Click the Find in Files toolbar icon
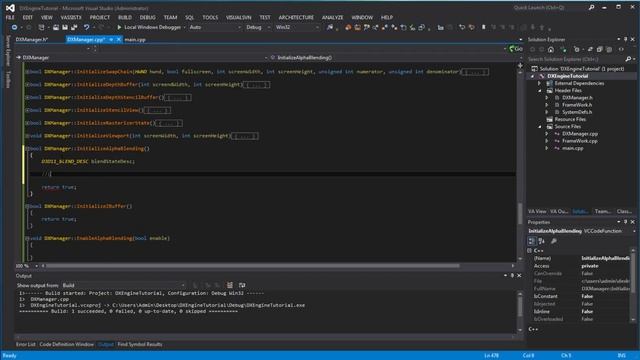 330,27
